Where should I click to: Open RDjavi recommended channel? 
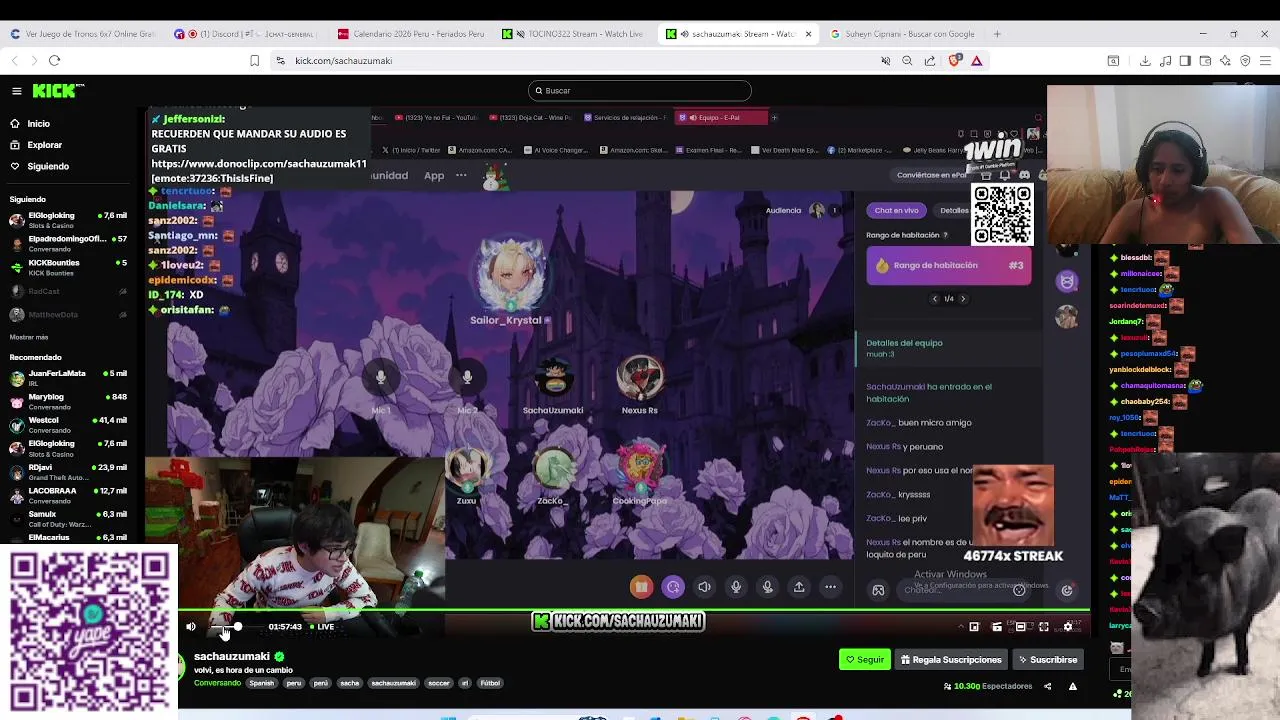pyautogui.click(x=68, y=472)
